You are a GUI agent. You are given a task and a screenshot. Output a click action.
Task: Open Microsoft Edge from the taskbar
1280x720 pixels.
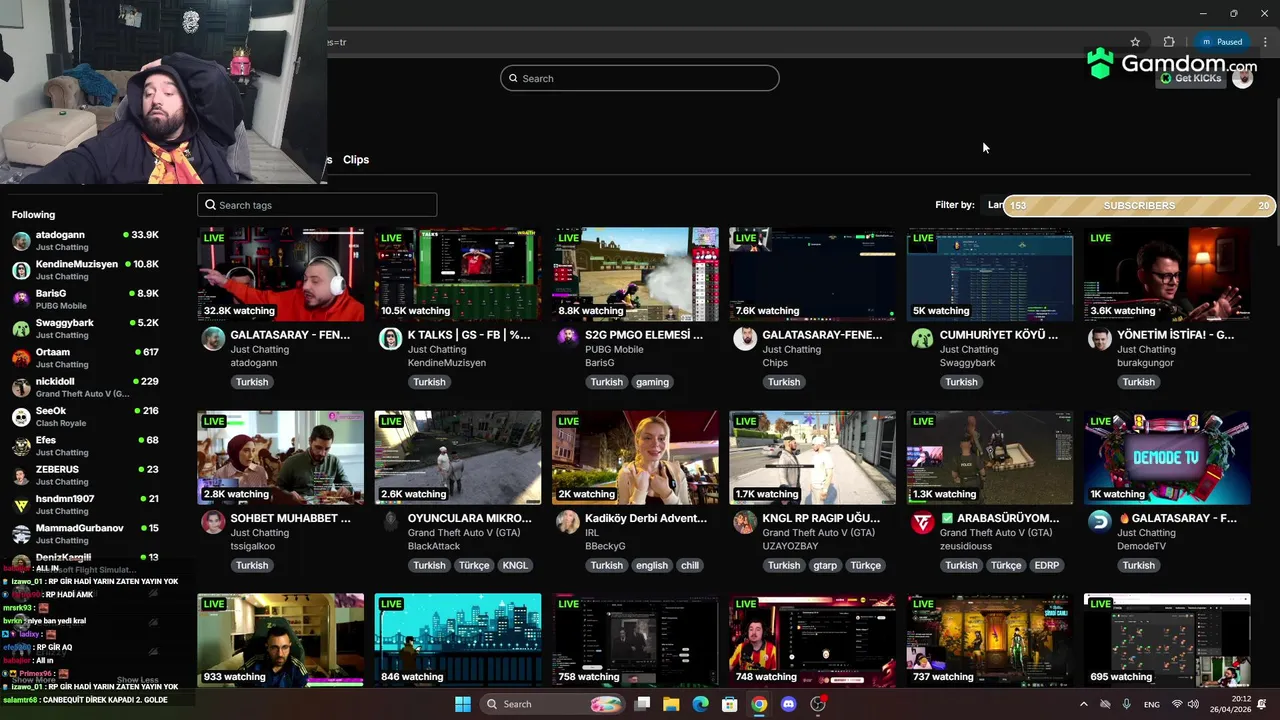coord(701,704)
